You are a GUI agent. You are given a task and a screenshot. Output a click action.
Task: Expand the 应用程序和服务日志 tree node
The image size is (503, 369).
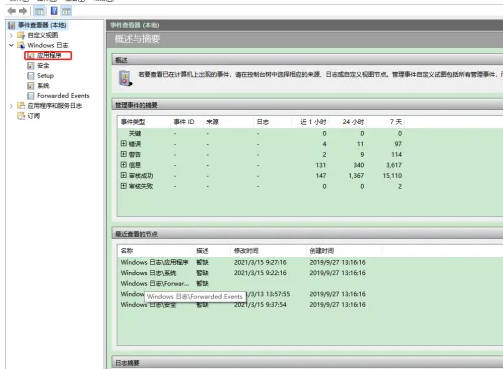coord(11,106)
